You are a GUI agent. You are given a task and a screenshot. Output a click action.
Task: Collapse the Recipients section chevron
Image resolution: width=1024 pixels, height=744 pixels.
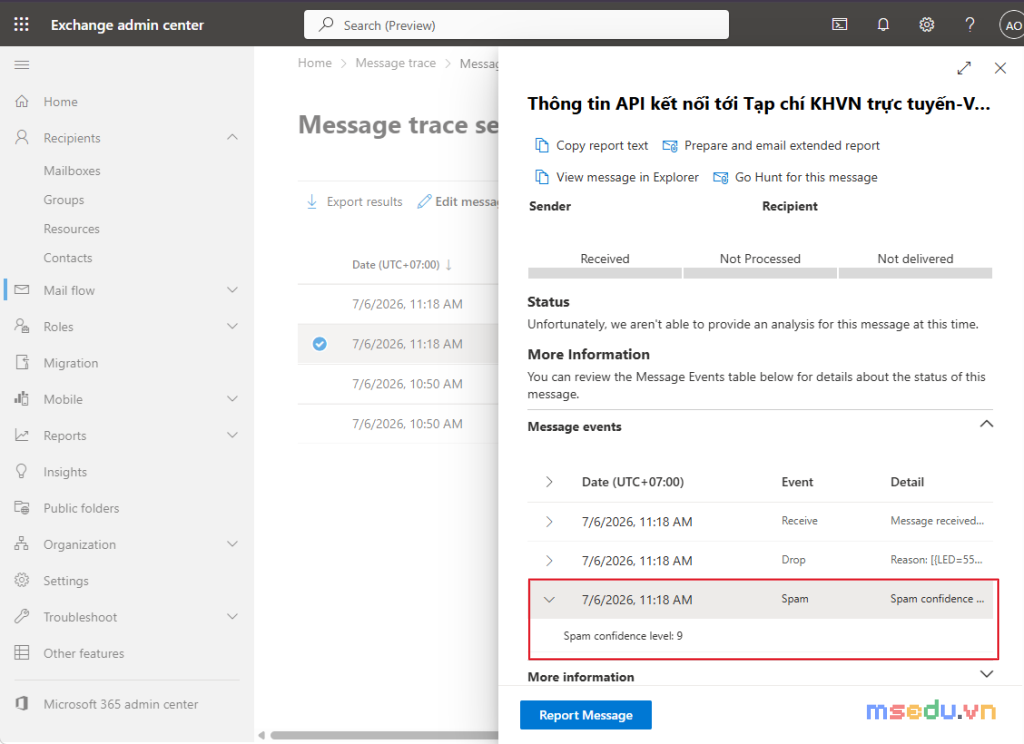point(232,137)
